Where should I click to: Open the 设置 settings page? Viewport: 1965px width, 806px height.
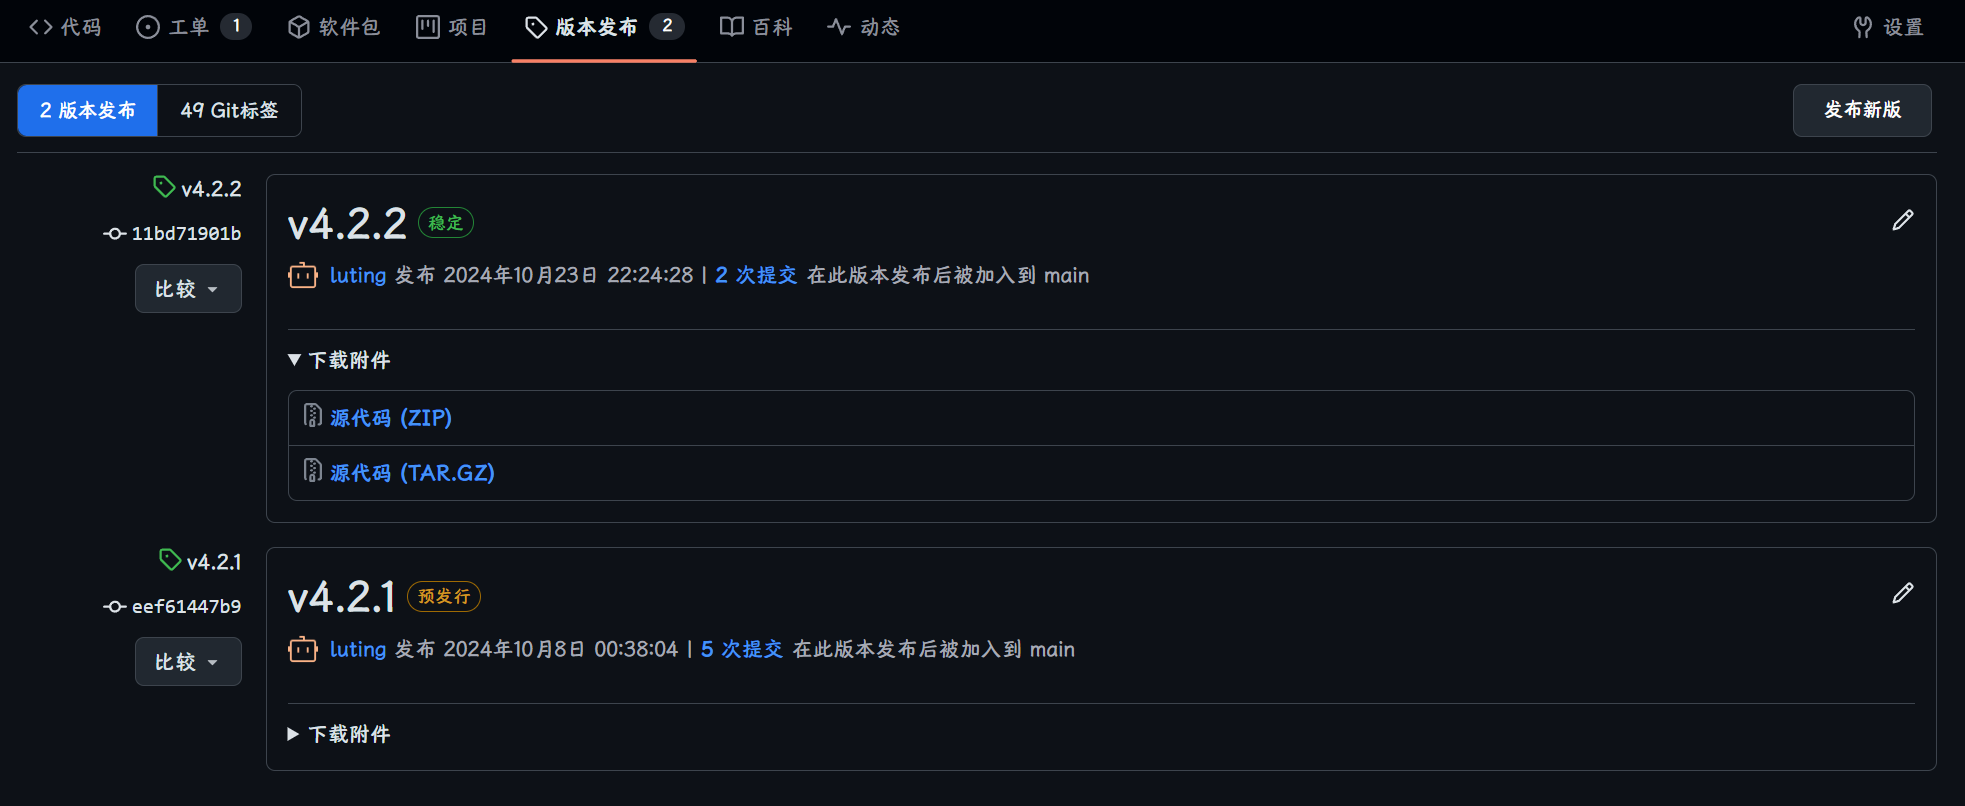click(1888, 27)
